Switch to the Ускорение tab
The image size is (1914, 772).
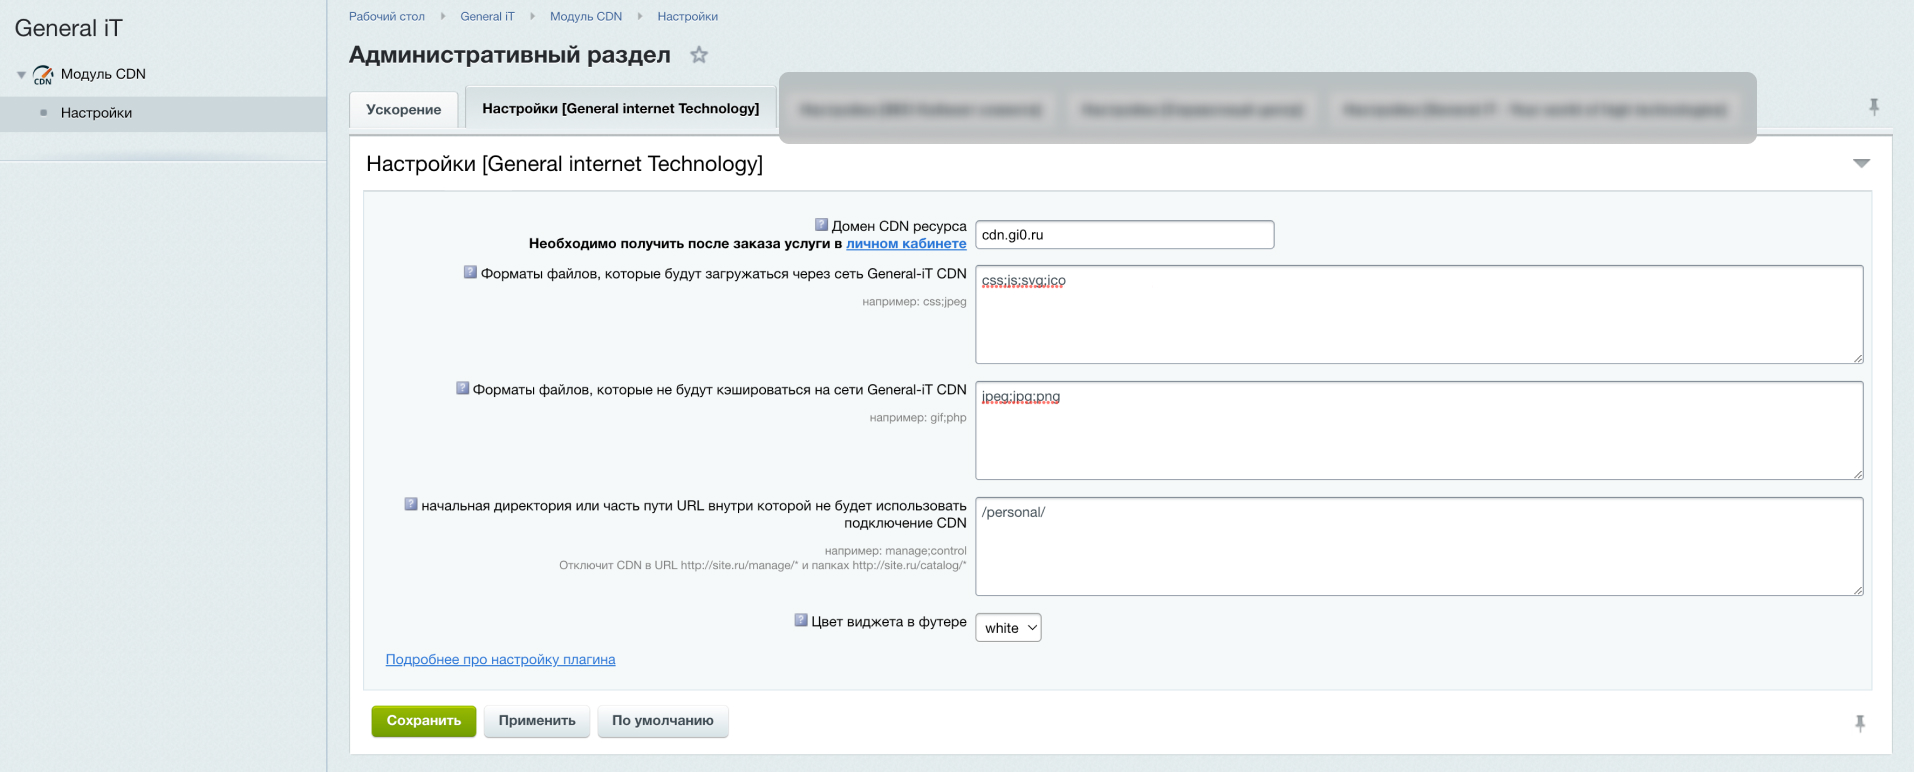tap(403, 110)
